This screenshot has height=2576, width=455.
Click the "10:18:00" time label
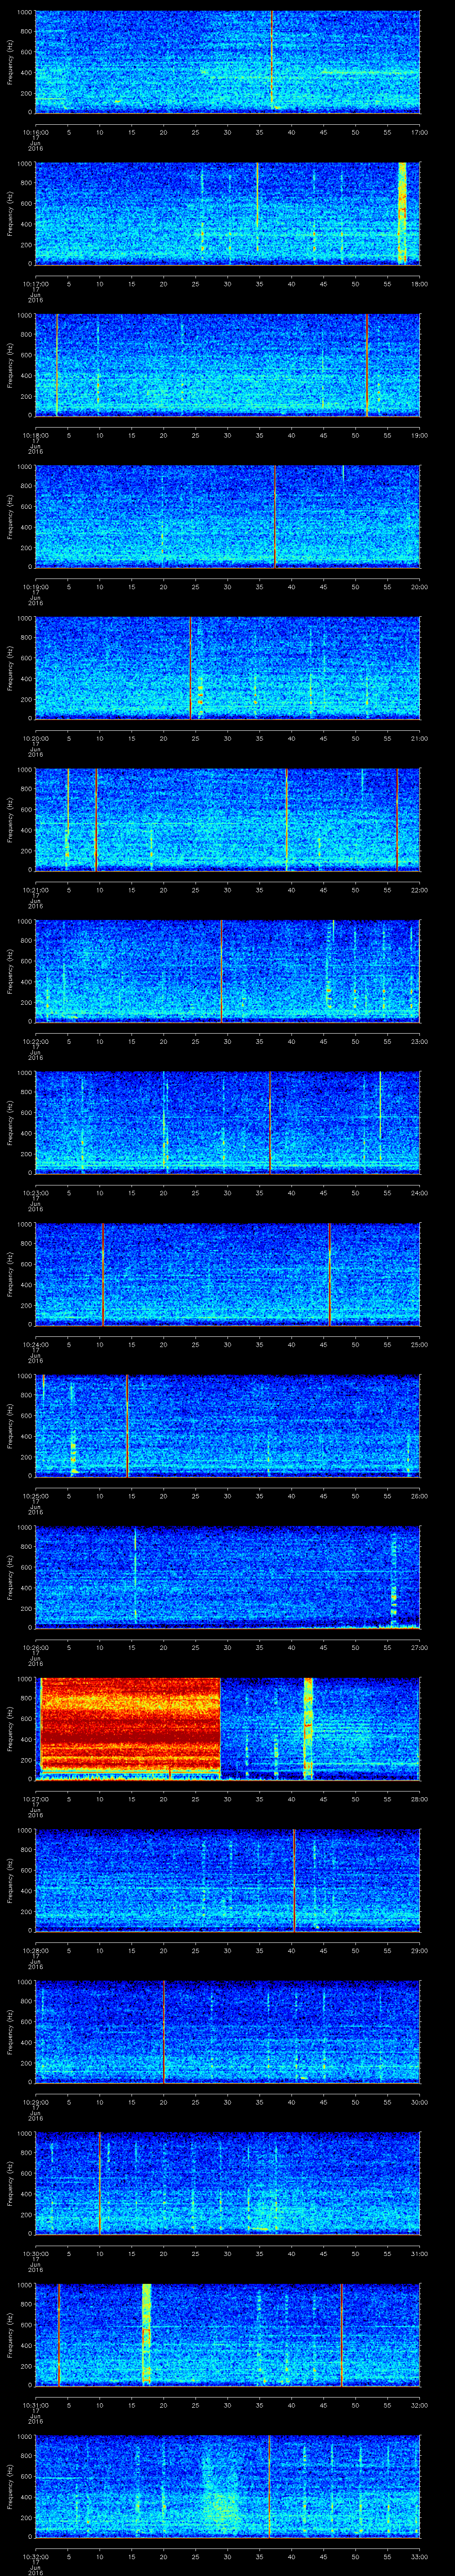pos(36,435)
